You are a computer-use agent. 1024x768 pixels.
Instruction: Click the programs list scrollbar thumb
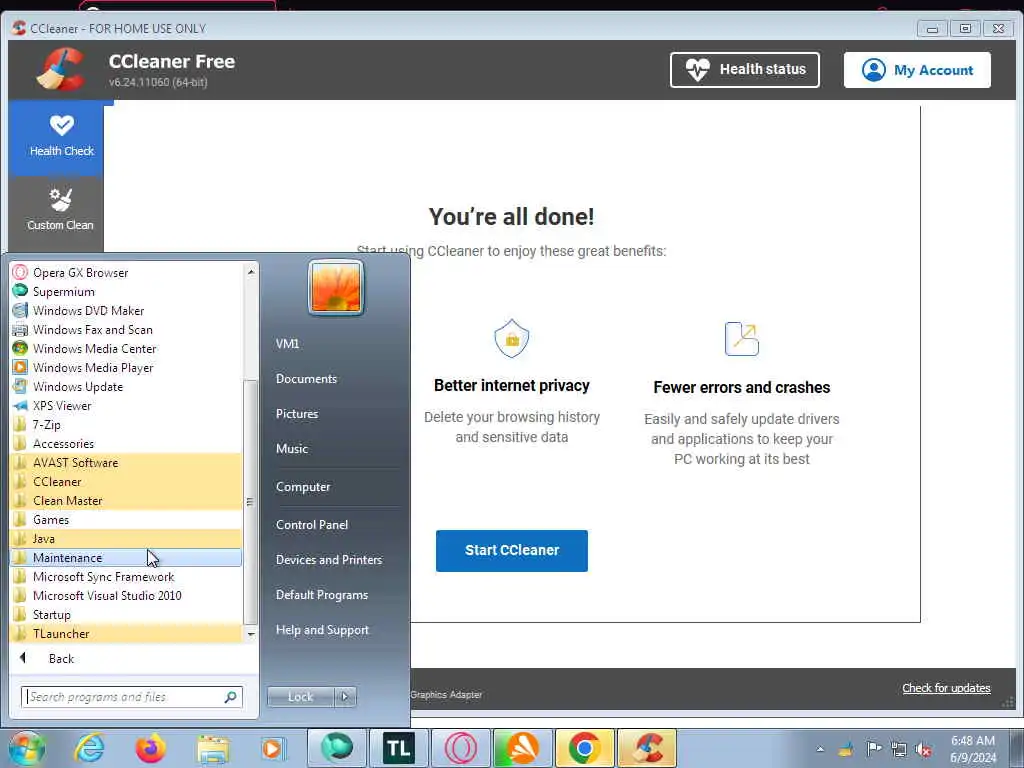tap(250, 502)
